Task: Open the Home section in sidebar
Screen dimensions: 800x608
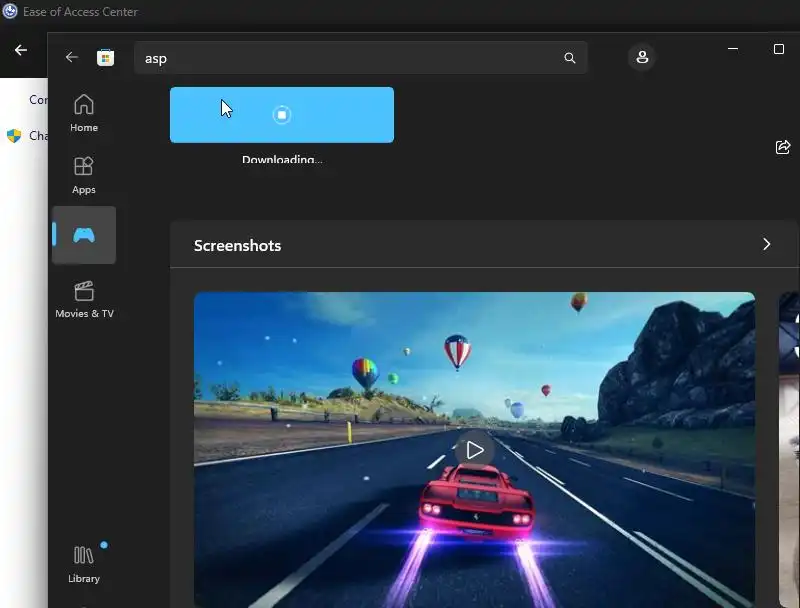Action: (x=84, y=113)
